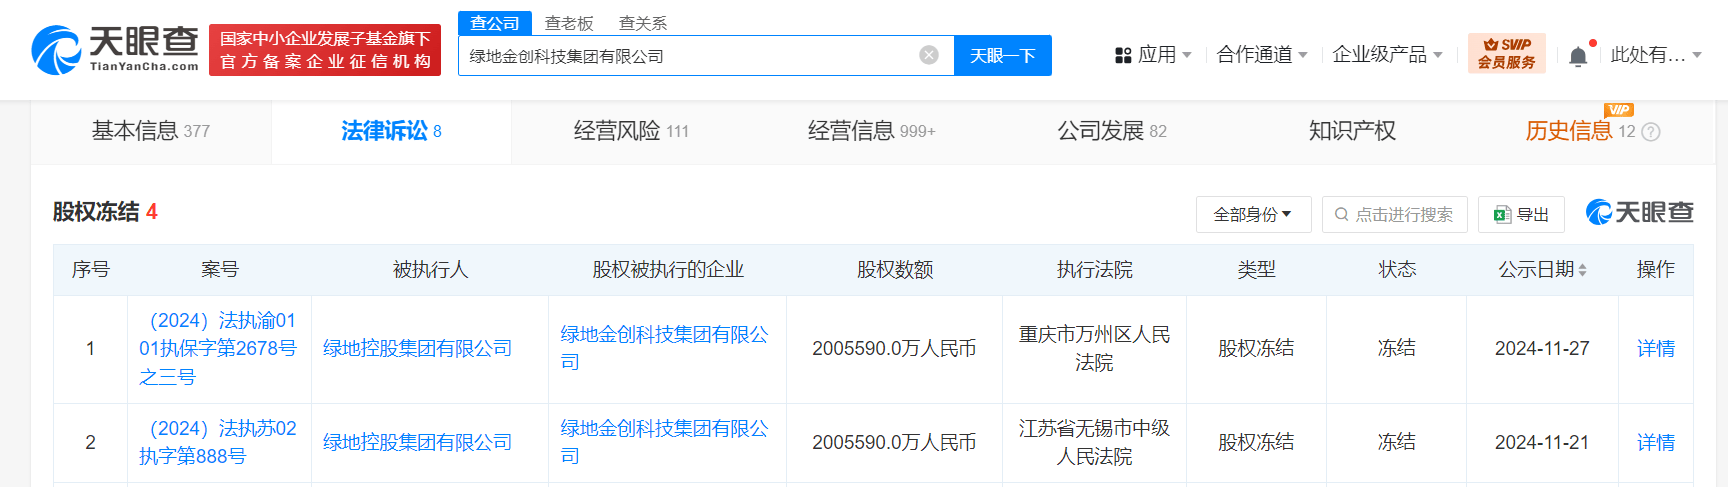This screenshot has height=487, width=1728.
Task: Click the 股权被执行的企业 column header
Action: click(x=668, y=270)
